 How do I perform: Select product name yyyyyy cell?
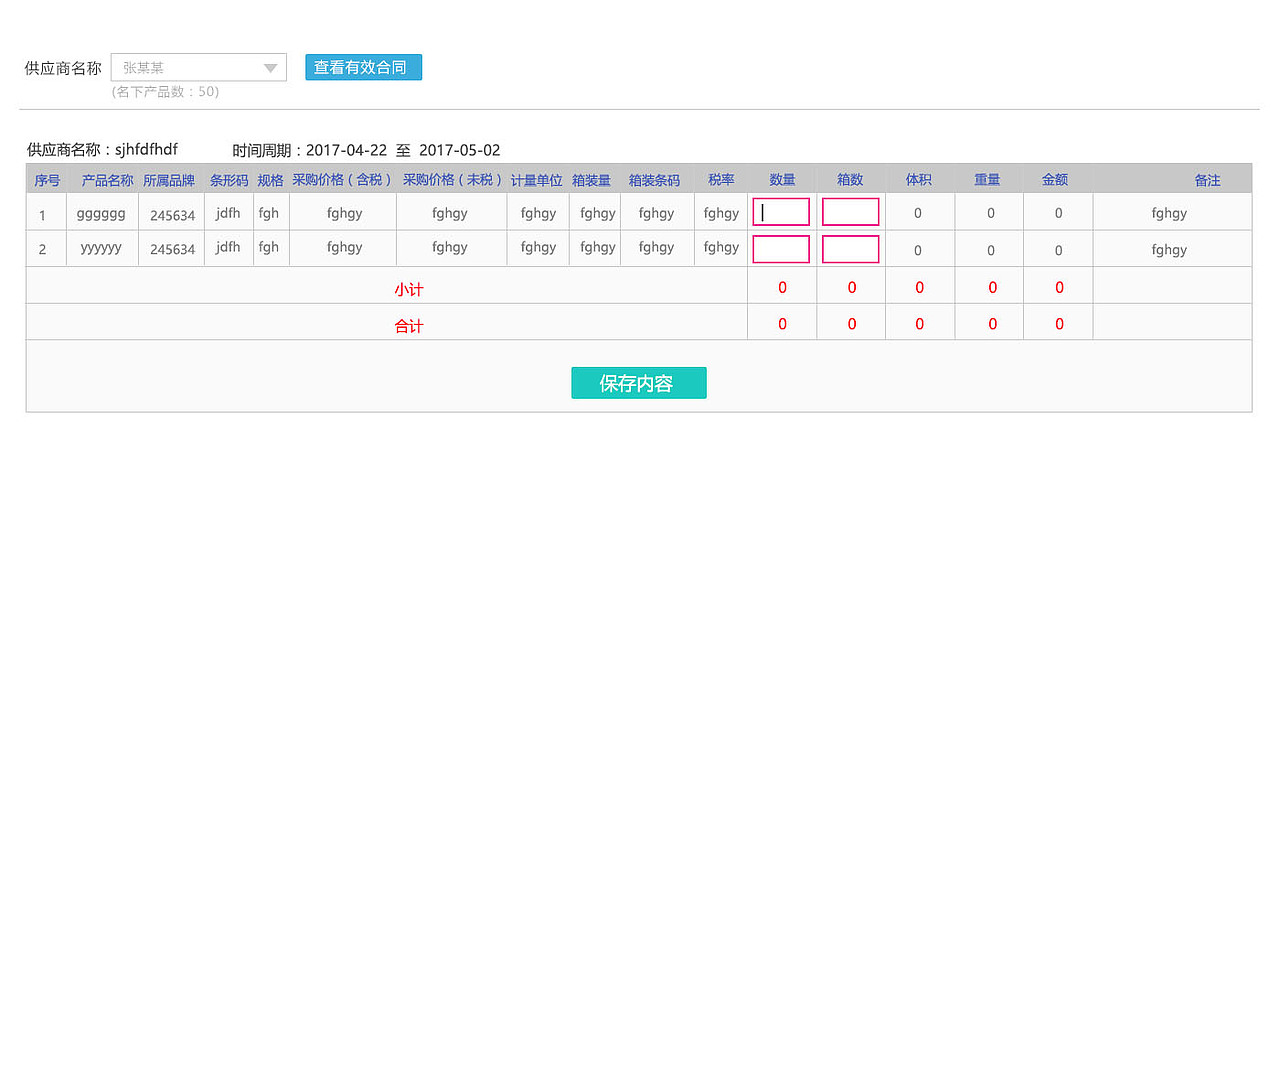(x=101, y=248)
